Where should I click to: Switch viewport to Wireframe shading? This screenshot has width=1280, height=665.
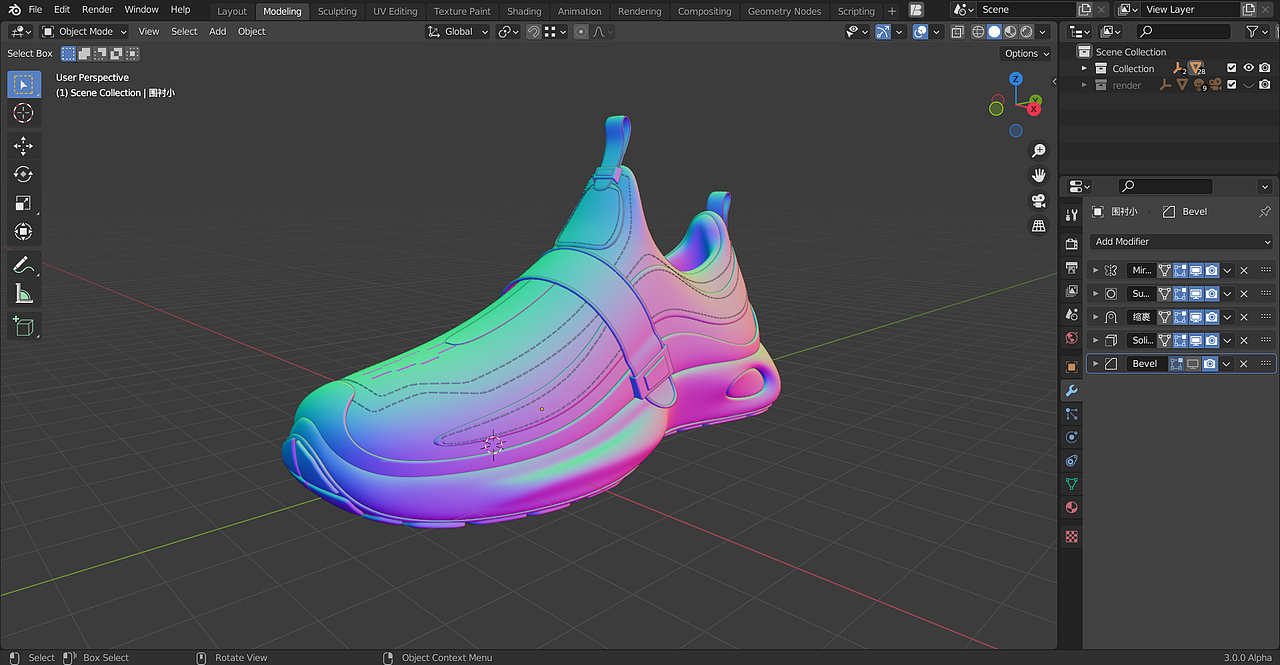[978, 31]
